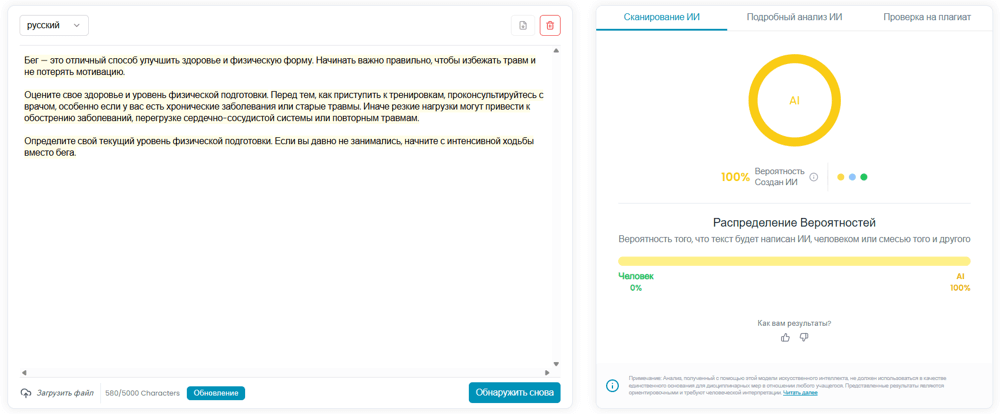Viewport: 1000px width, 414px height.
Task: Click the Распределение Вероятностей heading
Action: [794, 223]
